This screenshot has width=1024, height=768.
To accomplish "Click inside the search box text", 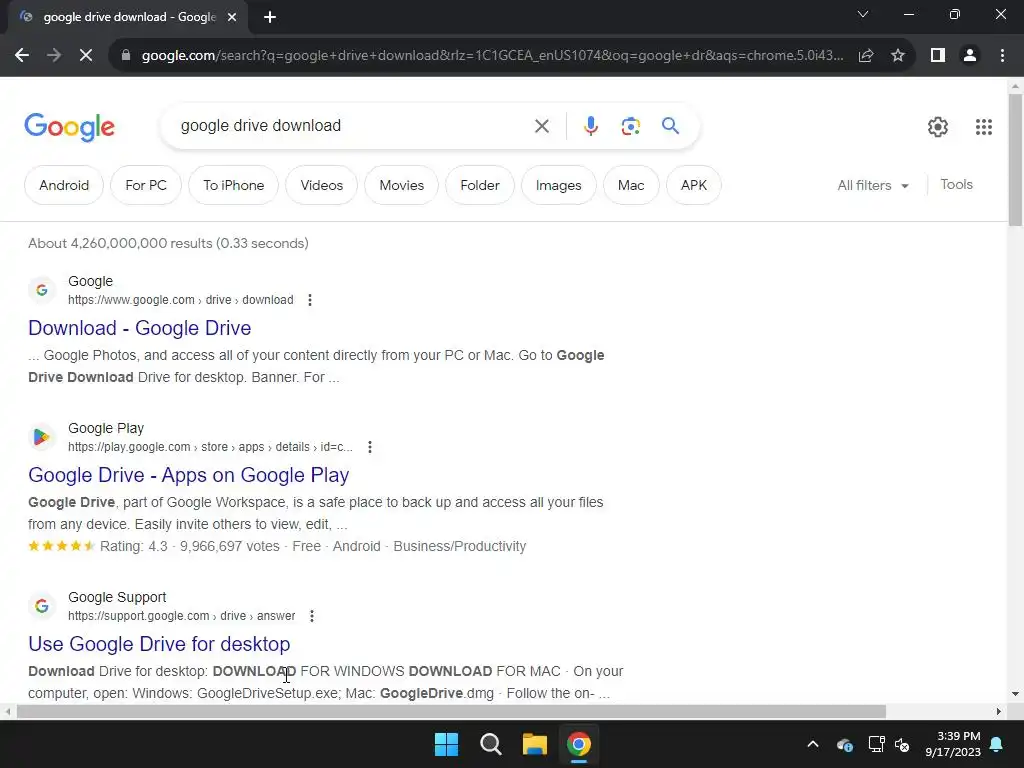I will point(261,125).
